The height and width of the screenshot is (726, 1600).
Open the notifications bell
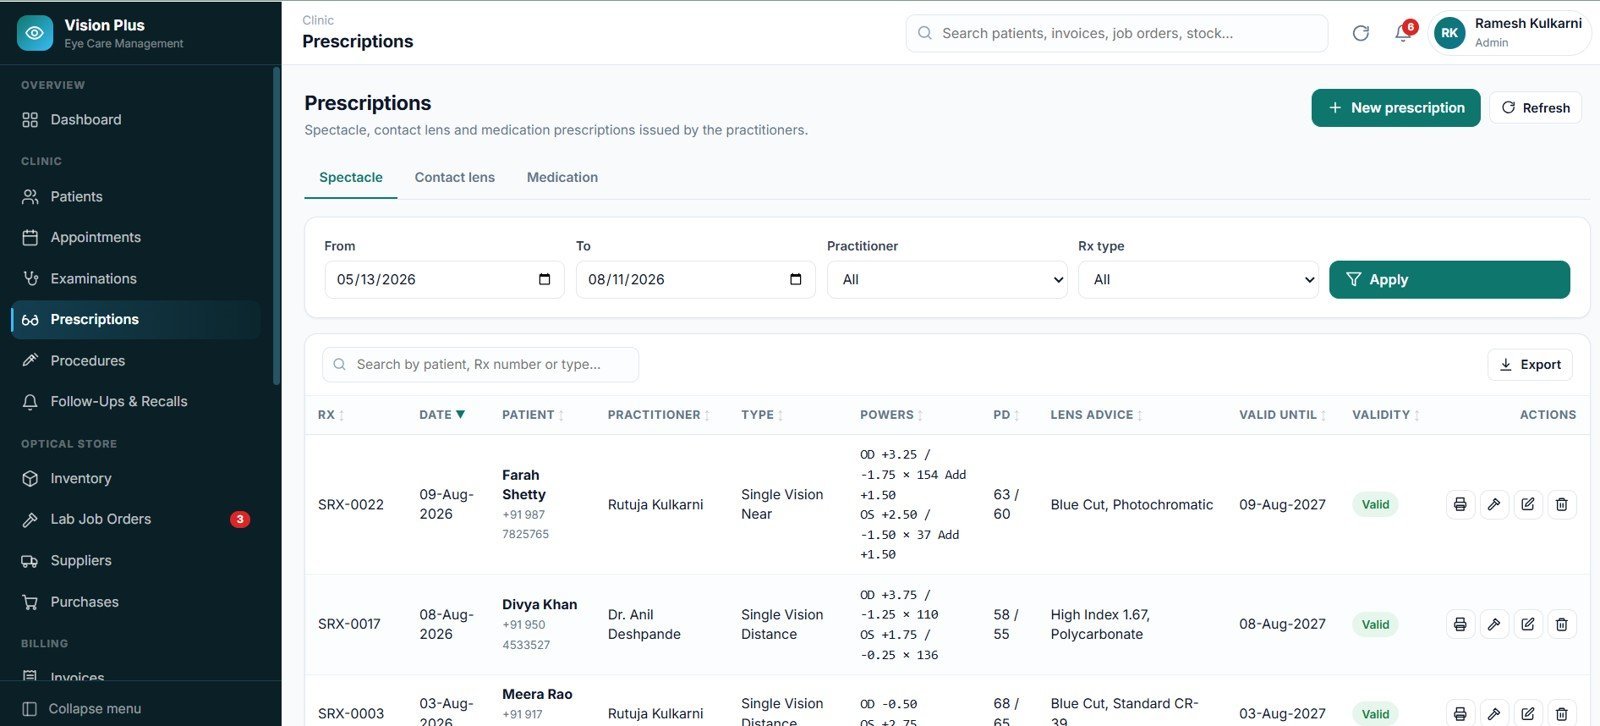coord(1403,33)
